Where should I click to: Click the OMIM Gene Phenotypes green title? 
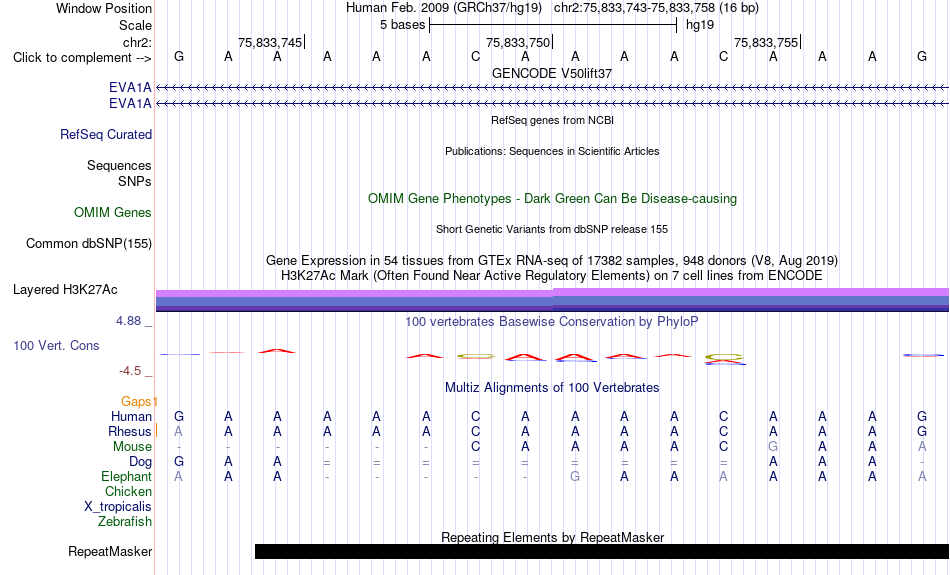(x=553, y=198)
